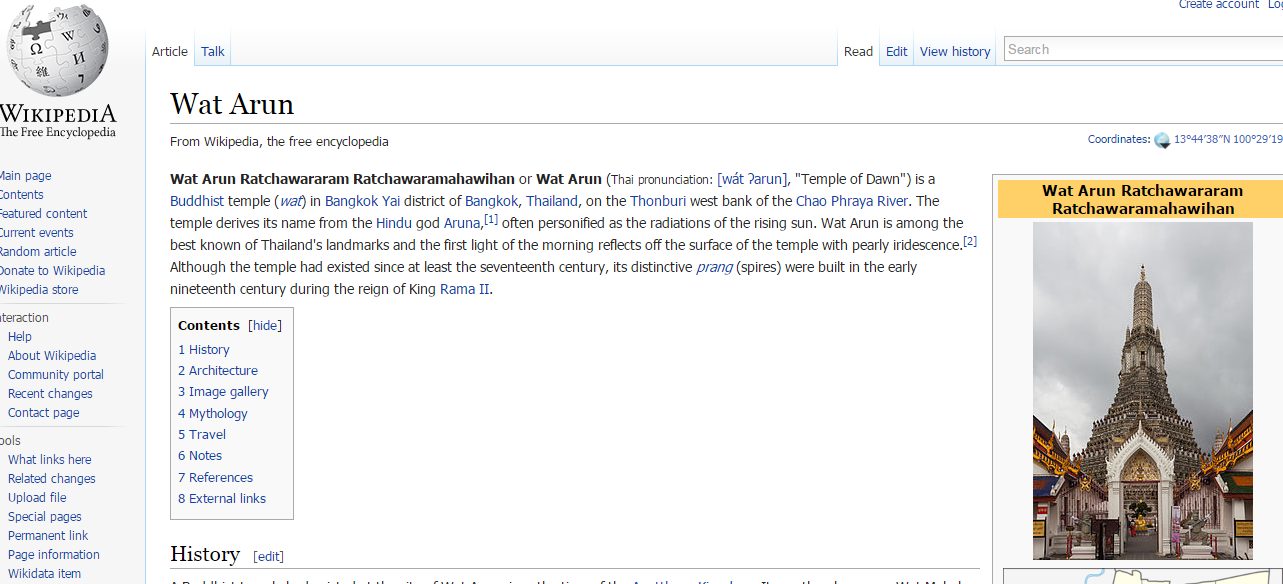Open the View history tab
The height and width of the screenshot is (584, 1283).
point(955,52)
